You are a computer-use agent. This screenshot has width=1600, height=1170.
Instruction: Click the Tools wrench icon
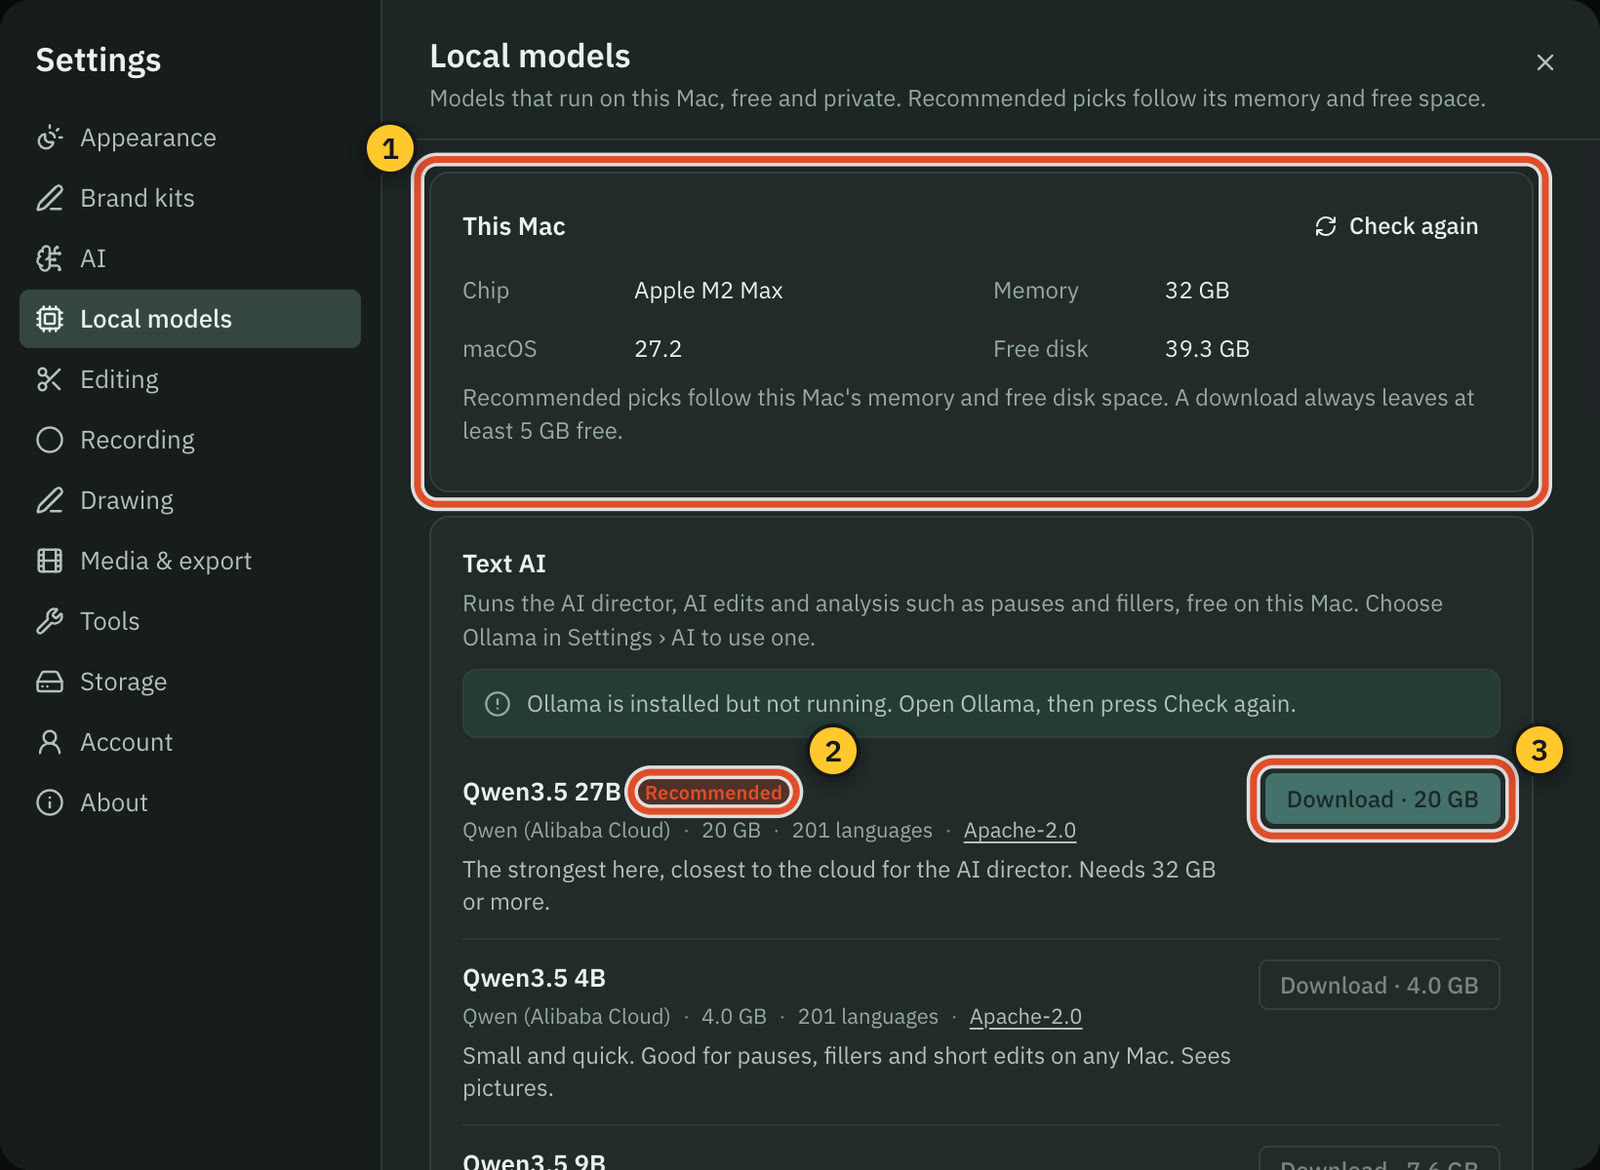click(x=49, y=621)
